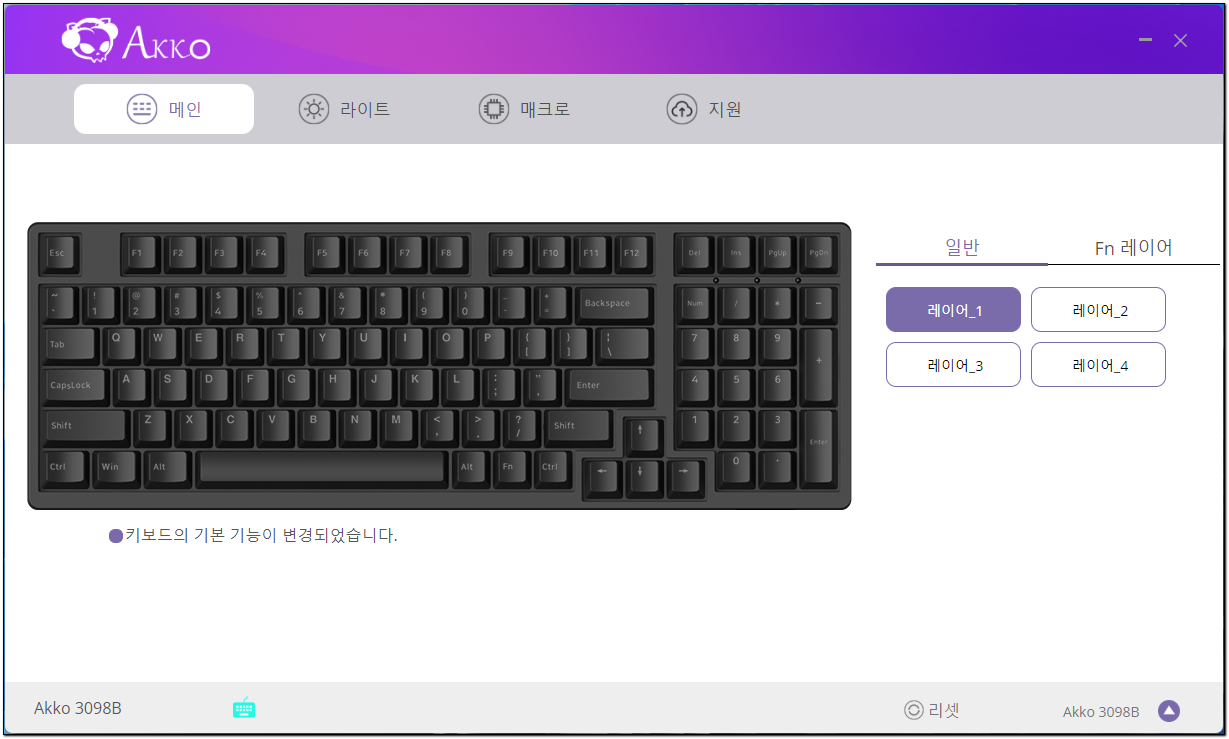This screenshot has width=1229, height=739.
Task: Select 레이어_4 button
Action: (x=1098, y=365)
